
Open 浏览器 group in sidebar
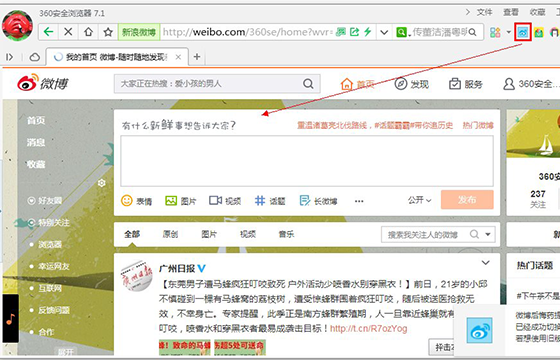[x=46, y=244]
